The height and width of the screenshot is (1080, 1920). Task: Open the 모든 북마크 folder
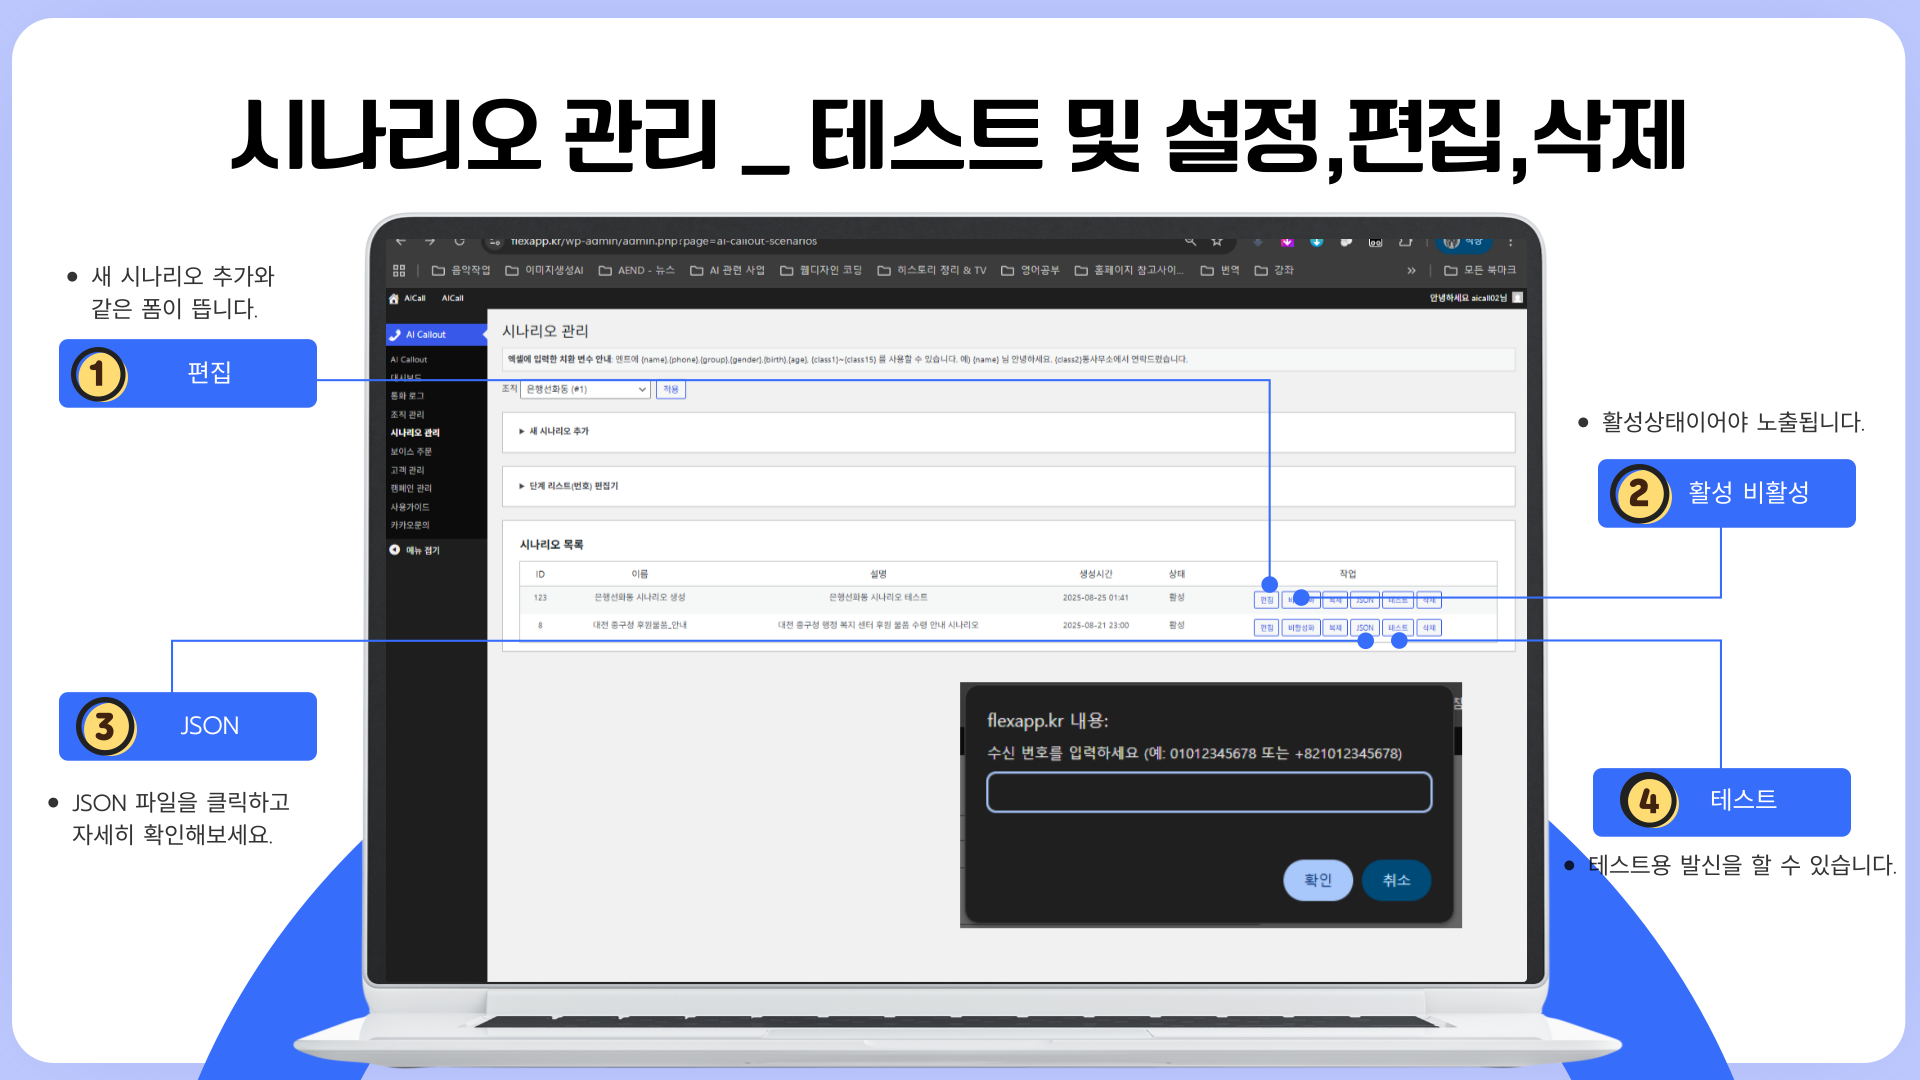pyautogui.click(x=1480, y=270)
